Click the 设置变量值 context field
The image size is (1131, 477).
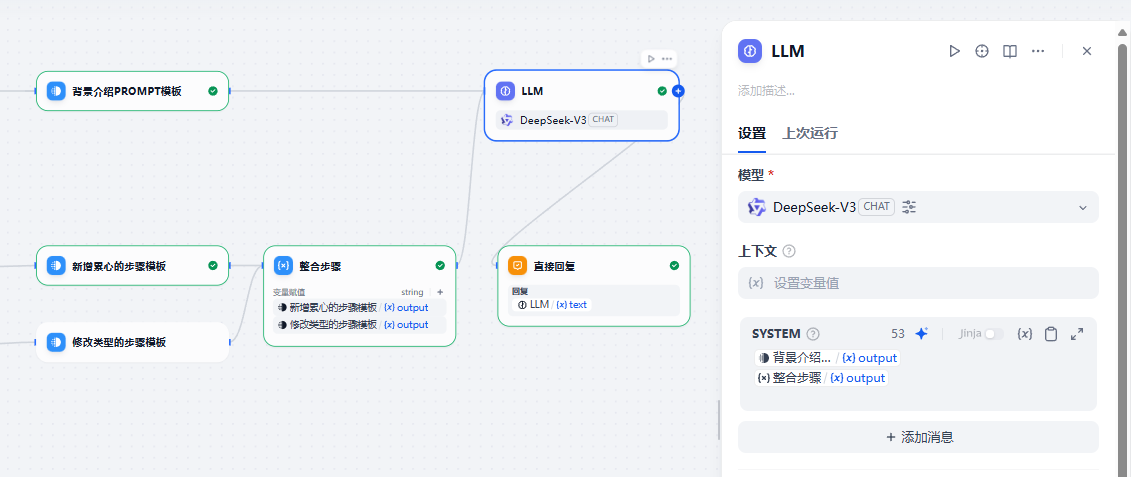pos(918,283)
